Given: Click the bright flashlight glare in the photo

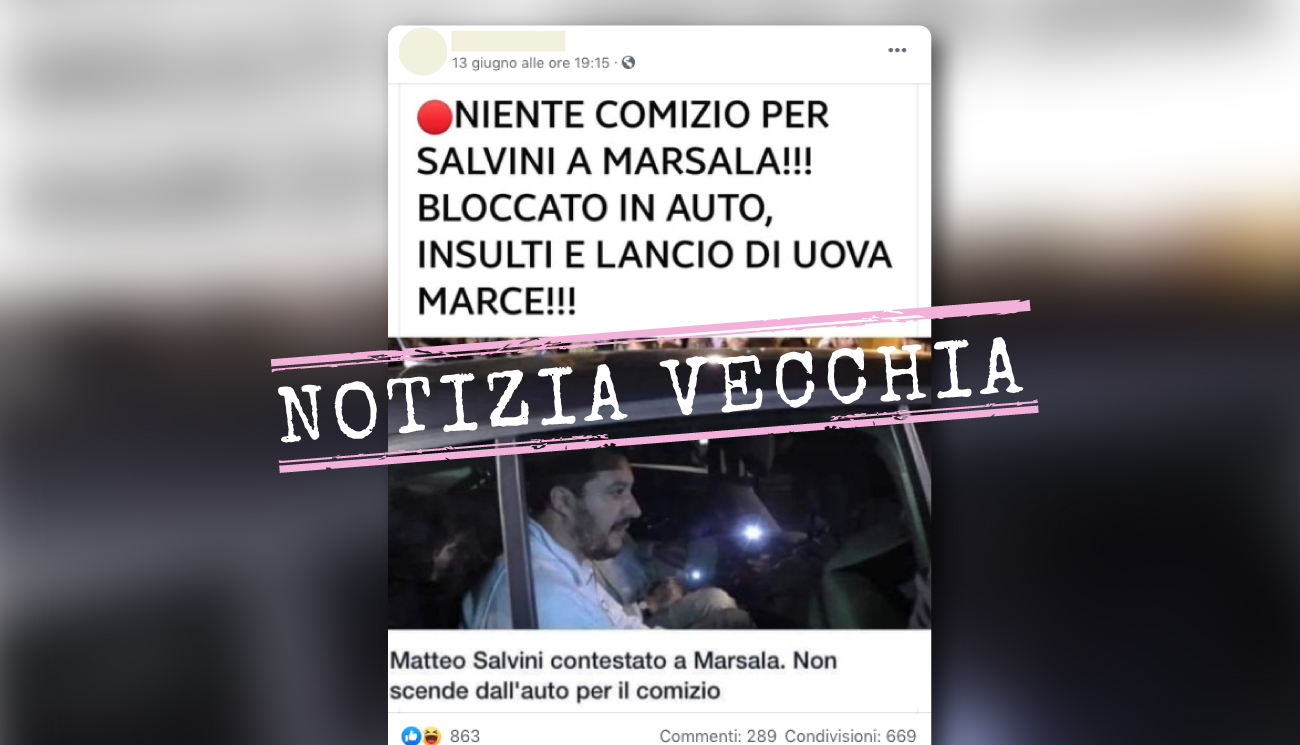Looking at the screenshot, I should [x=752, y=532].
